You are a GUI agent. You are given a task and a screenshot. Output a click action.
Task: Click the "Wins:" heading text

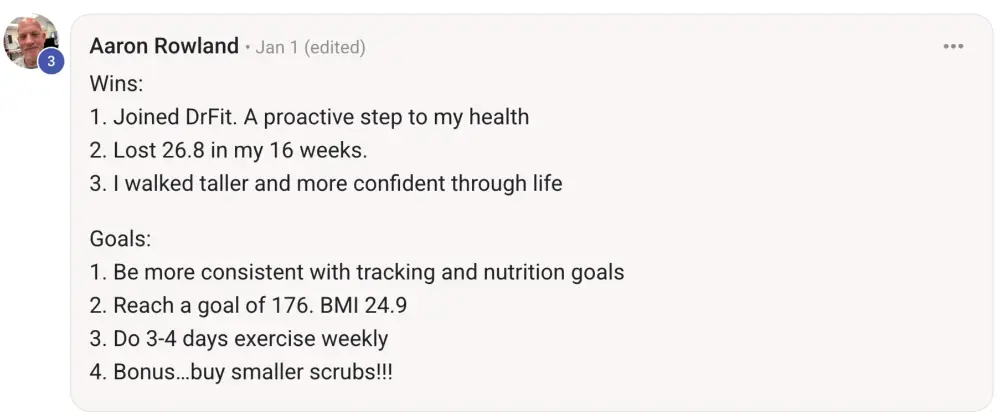coord(117,83)
